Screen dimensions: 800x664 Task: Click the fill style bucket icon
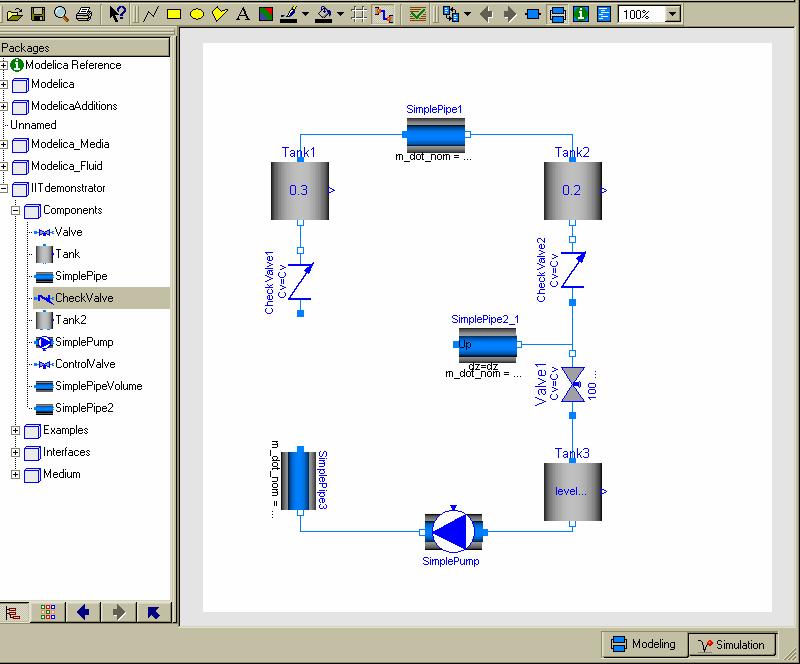(324, 14)
